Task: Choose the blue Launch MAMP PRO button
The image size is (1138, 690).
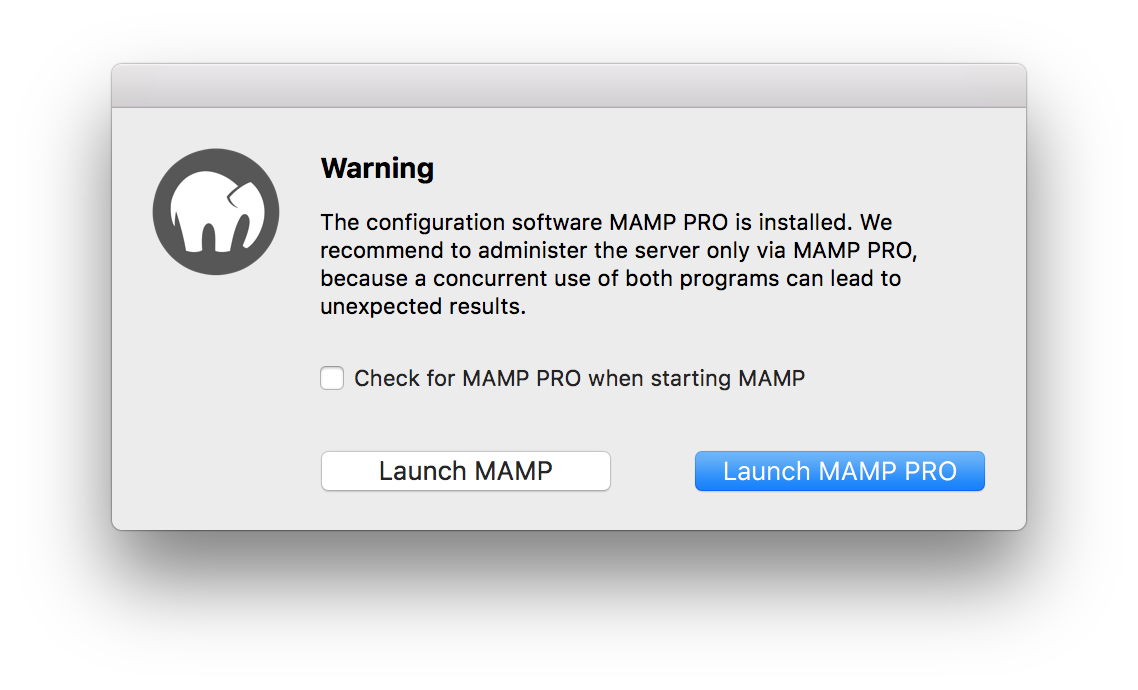Action: pos(840,471)
